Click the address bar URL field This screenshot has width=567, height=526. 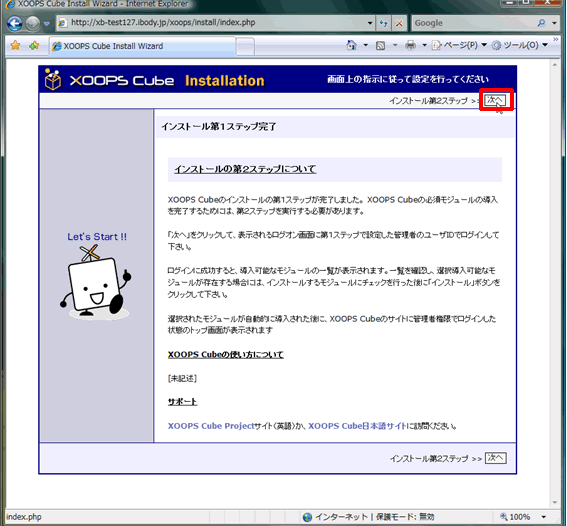pos(213,23)
